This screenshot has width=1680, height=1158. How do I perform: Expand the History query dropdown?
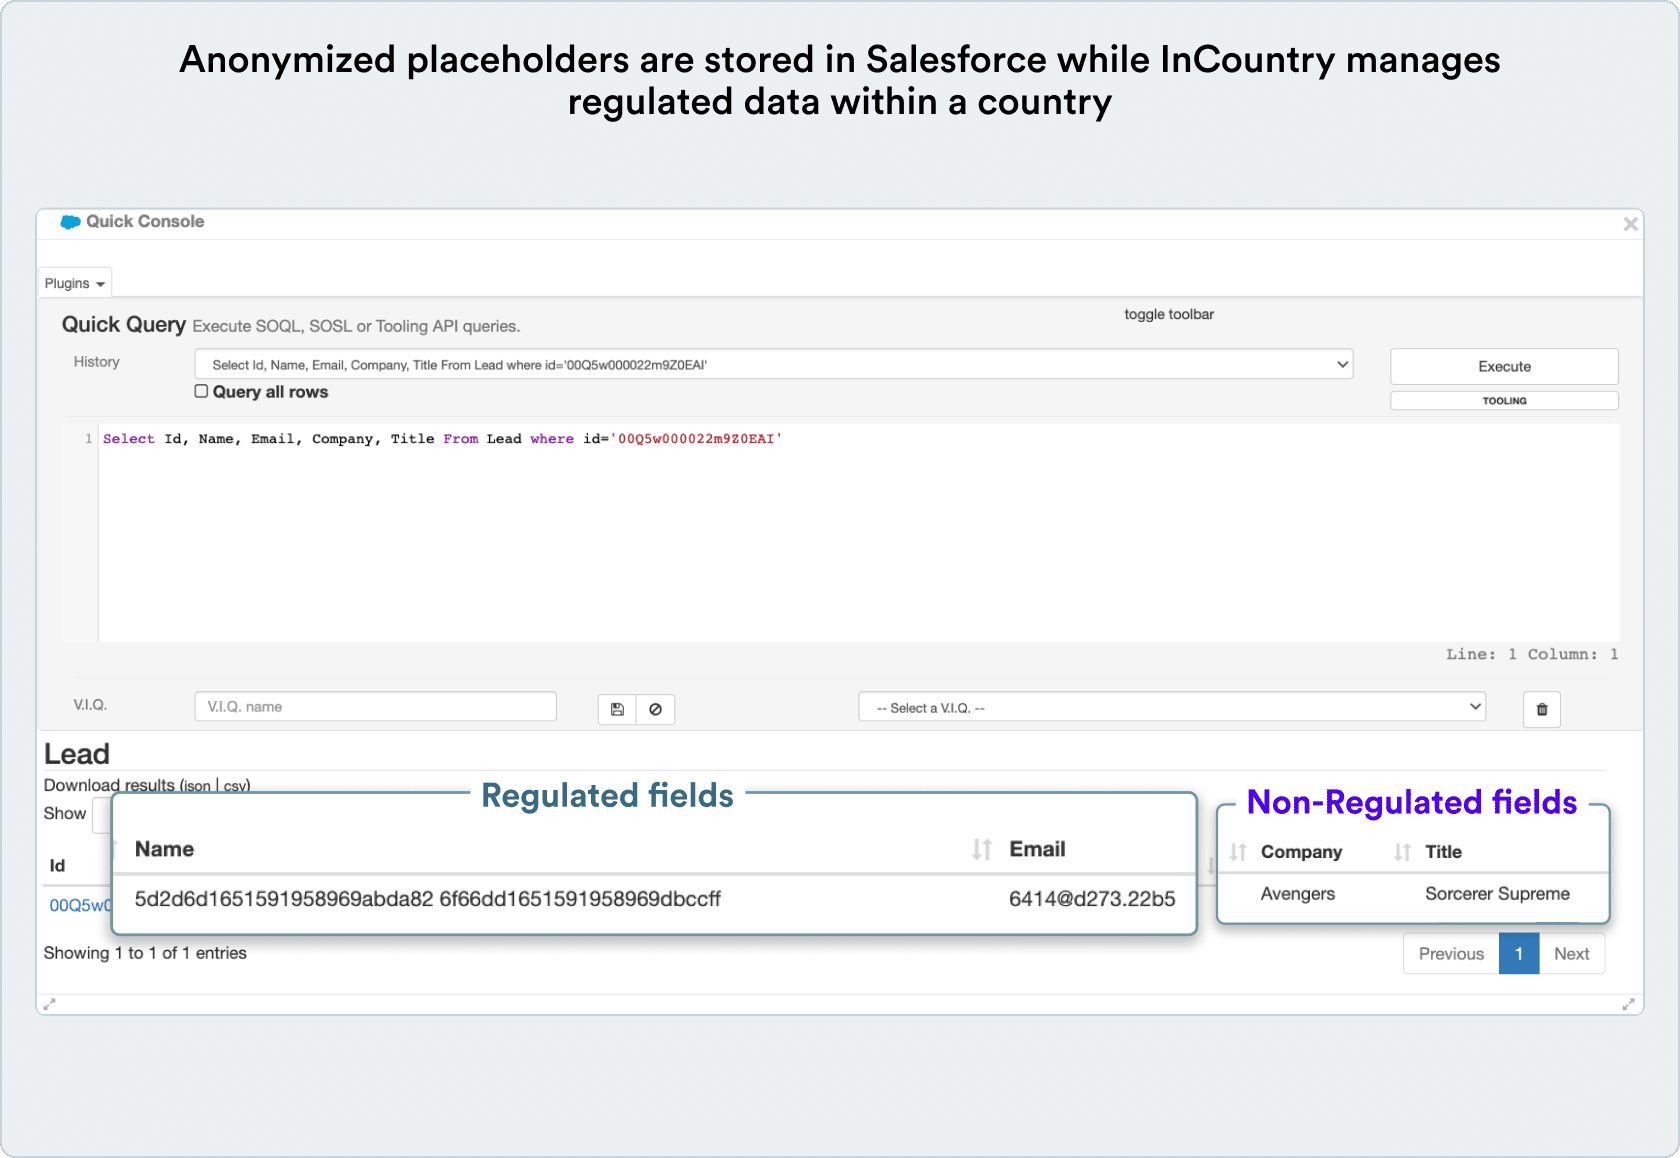[x=773, y=365]
